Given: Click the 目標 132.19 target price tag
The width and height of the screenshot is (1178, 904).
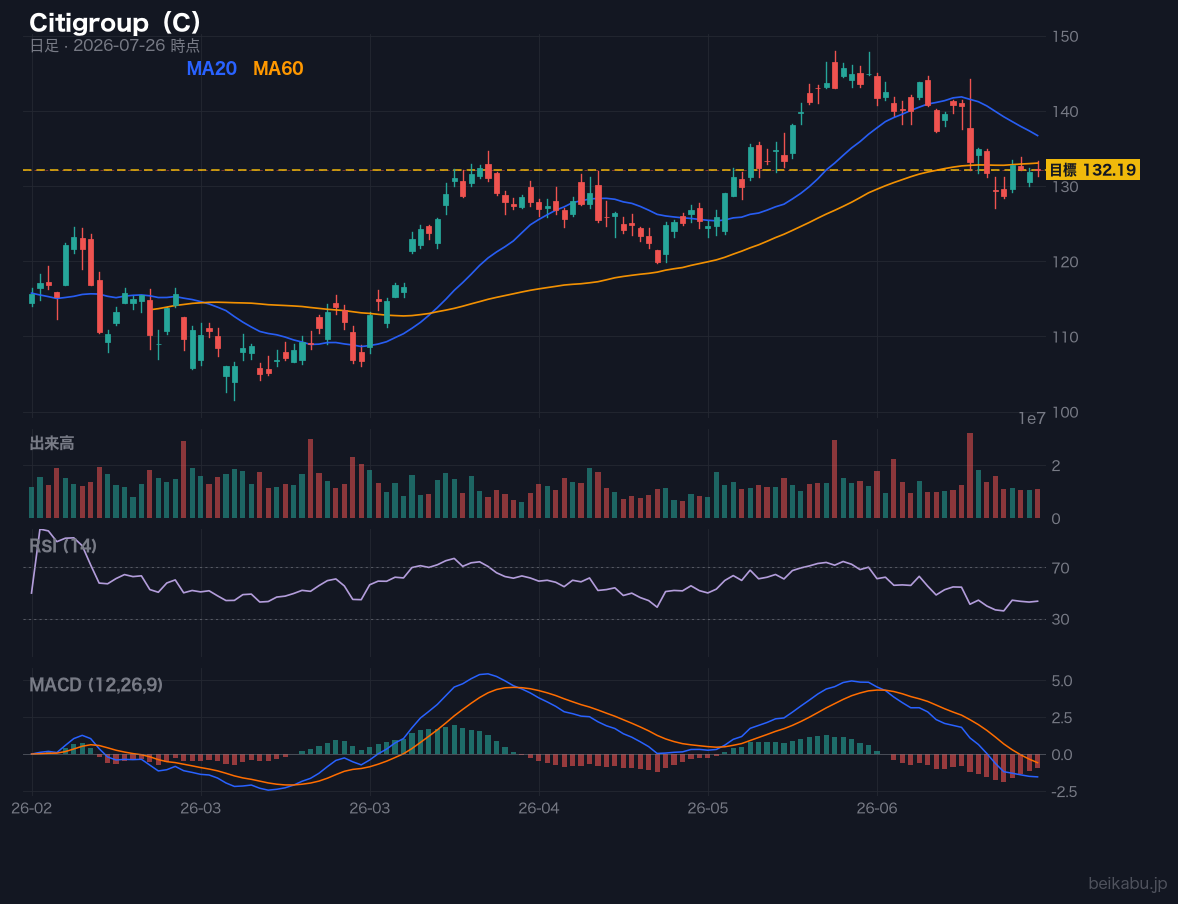Looking at the screenshot, I should [x=1092, y=170].
